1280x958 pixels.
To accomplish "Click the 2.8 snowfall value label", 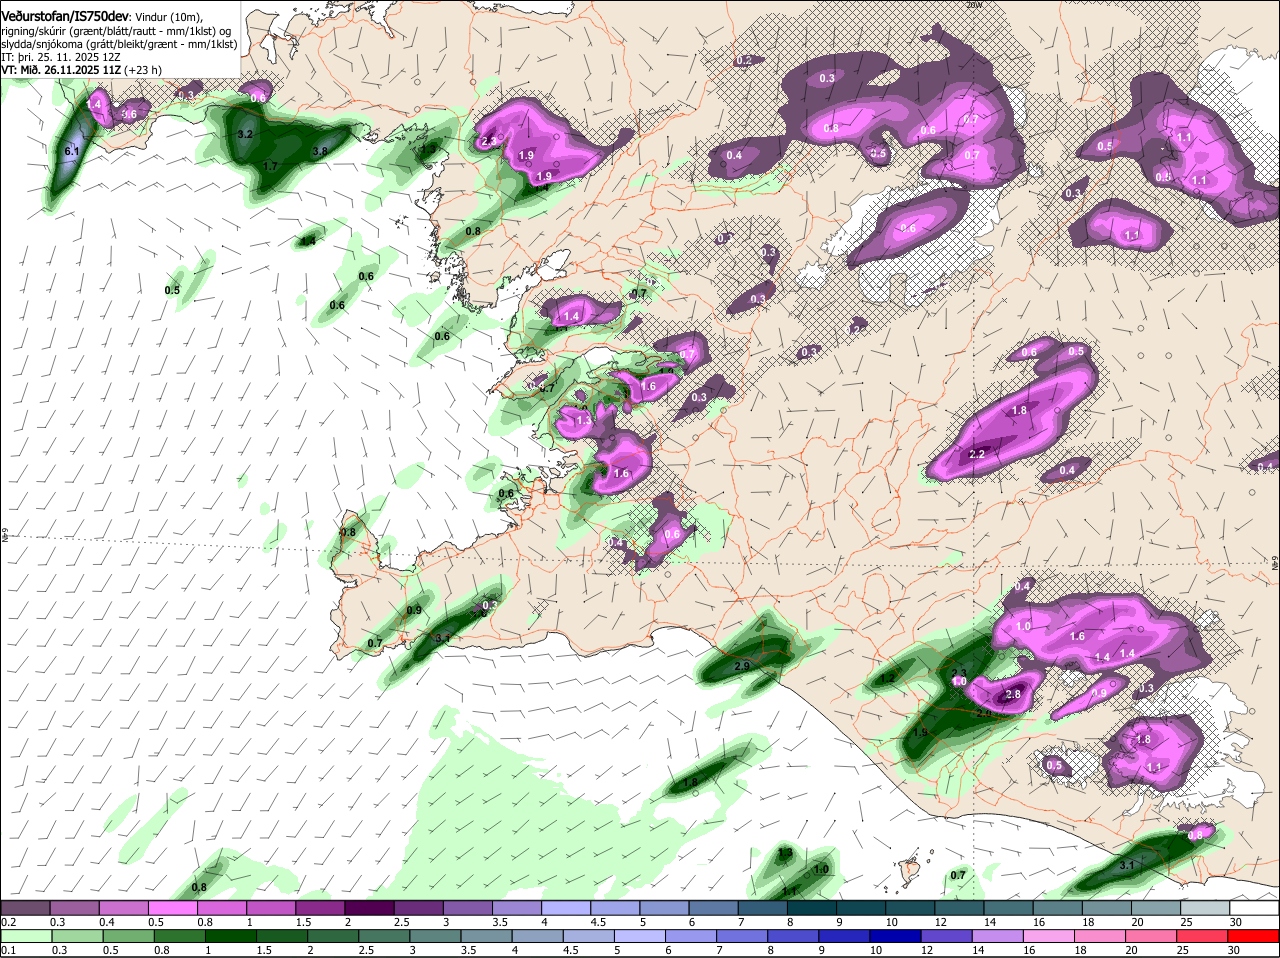I will pyautogui.click(x=1012, y=694).
